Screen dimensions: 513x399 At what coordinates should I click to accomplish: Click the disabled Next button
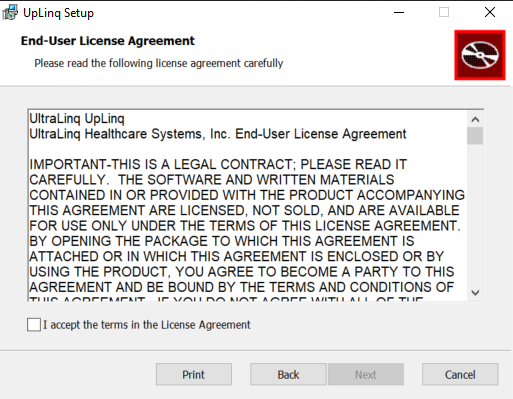point(366,374)
